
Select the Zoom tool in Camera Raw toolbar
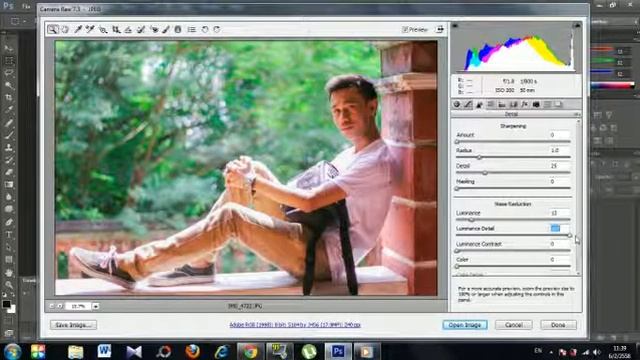point(52,29)
